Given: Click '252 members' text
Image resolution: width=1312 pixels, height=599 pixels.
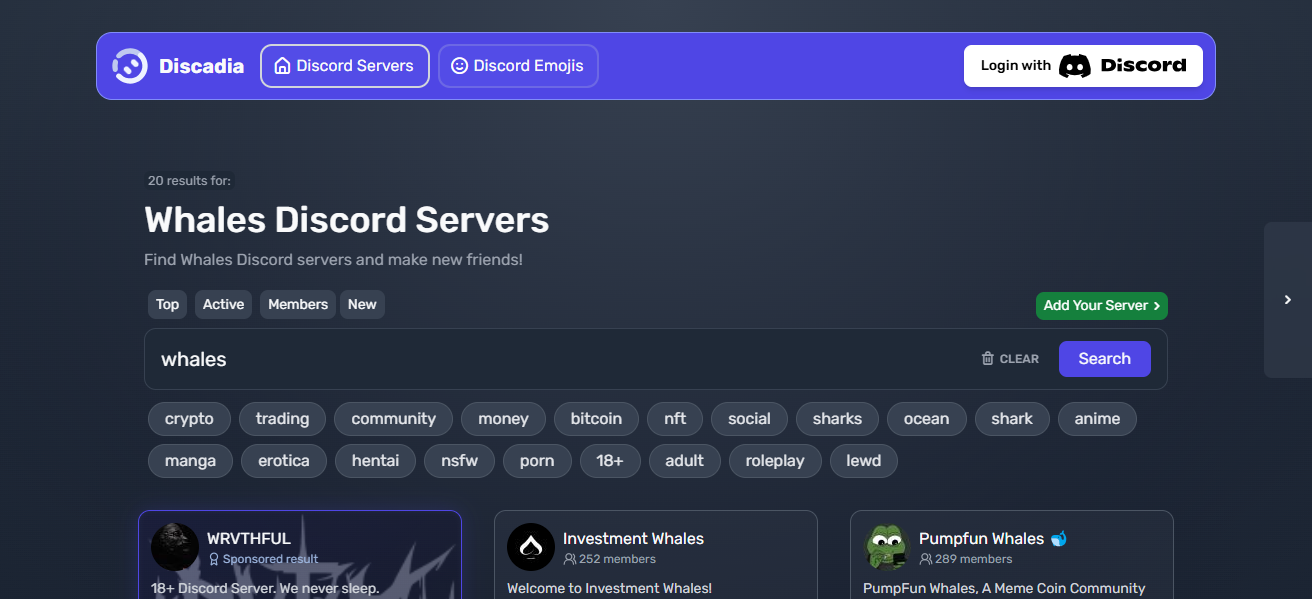Looking at the screenshot, I should [617, 559].
